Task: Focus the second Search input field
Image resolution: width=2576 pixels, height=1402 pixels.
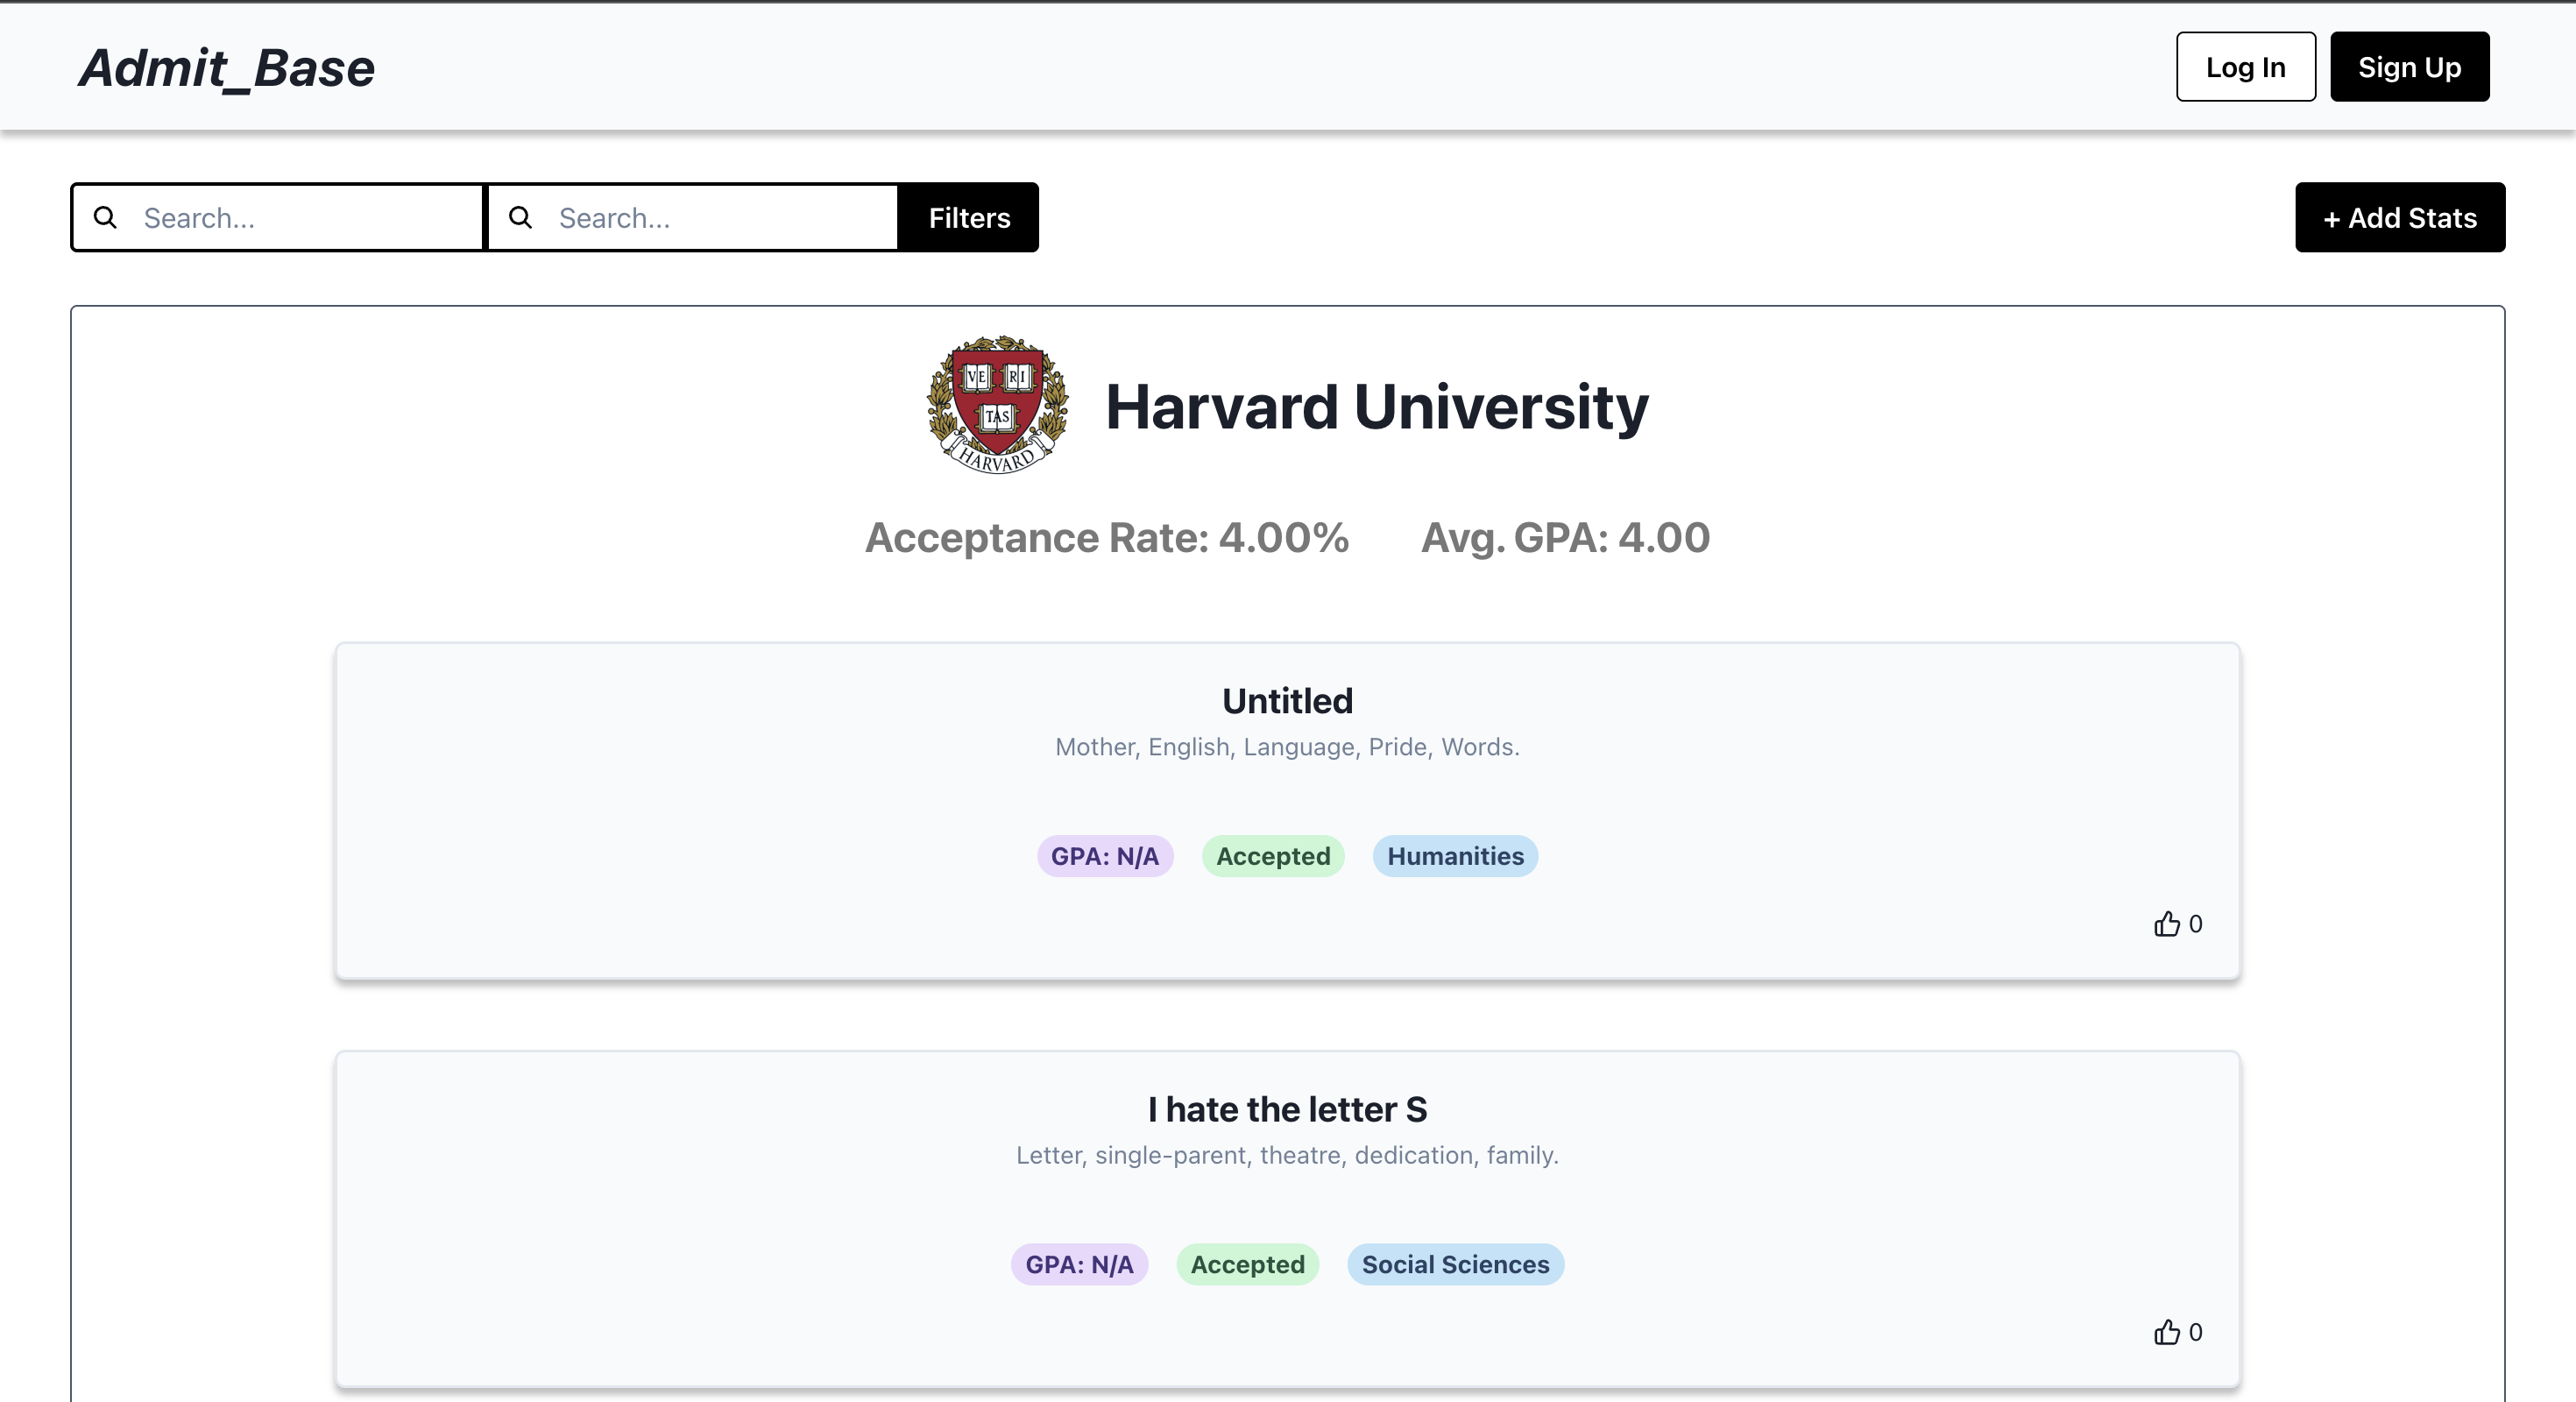Action: coord(715,217)
